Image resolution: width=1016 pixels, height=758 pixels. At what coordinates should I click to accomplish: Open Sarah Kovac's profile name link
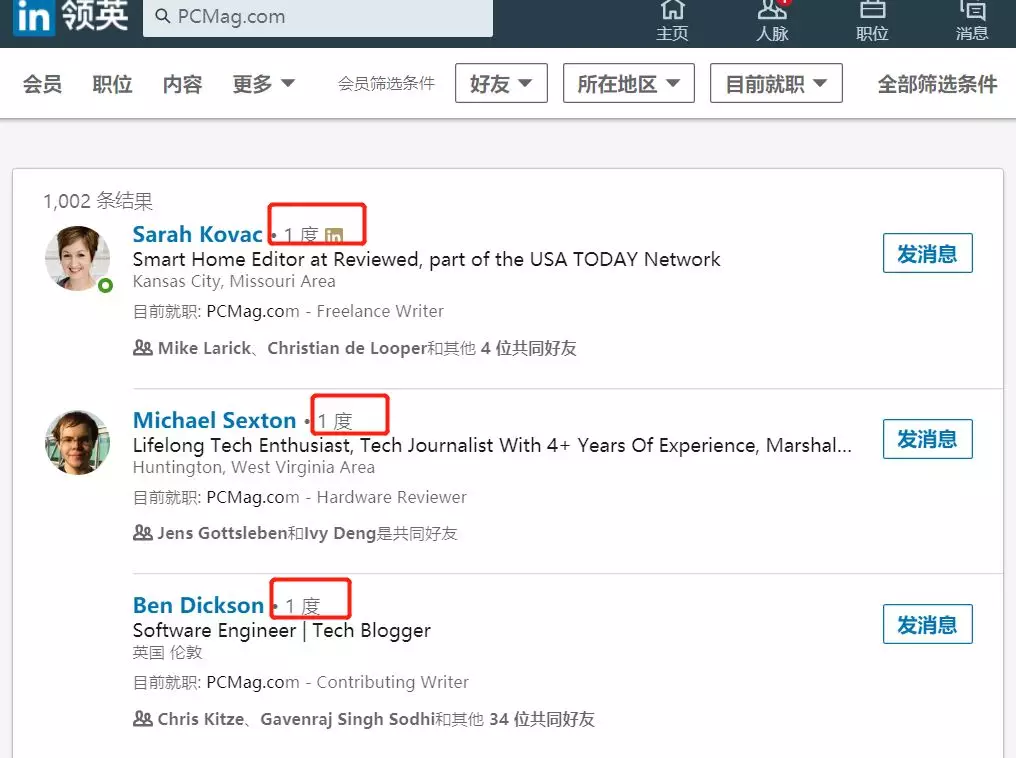(x=198, y=234)
